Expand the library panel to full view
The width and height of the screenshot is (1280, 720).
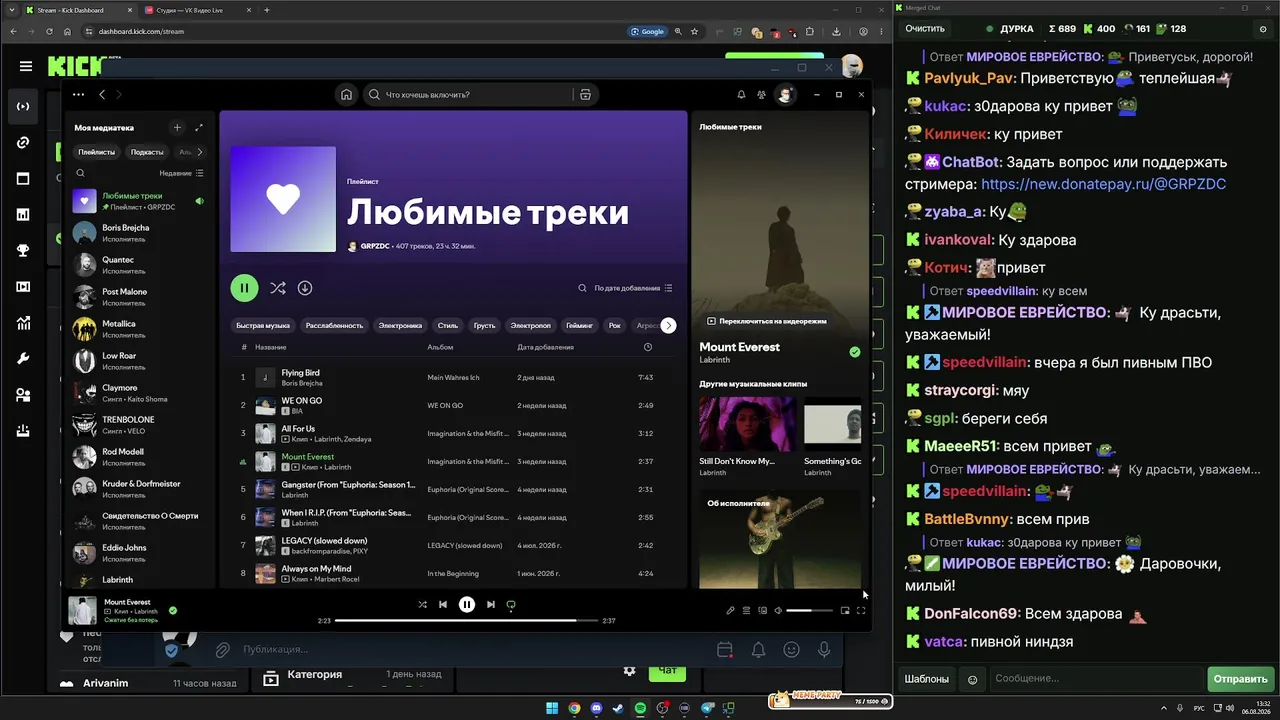[199, 128]
